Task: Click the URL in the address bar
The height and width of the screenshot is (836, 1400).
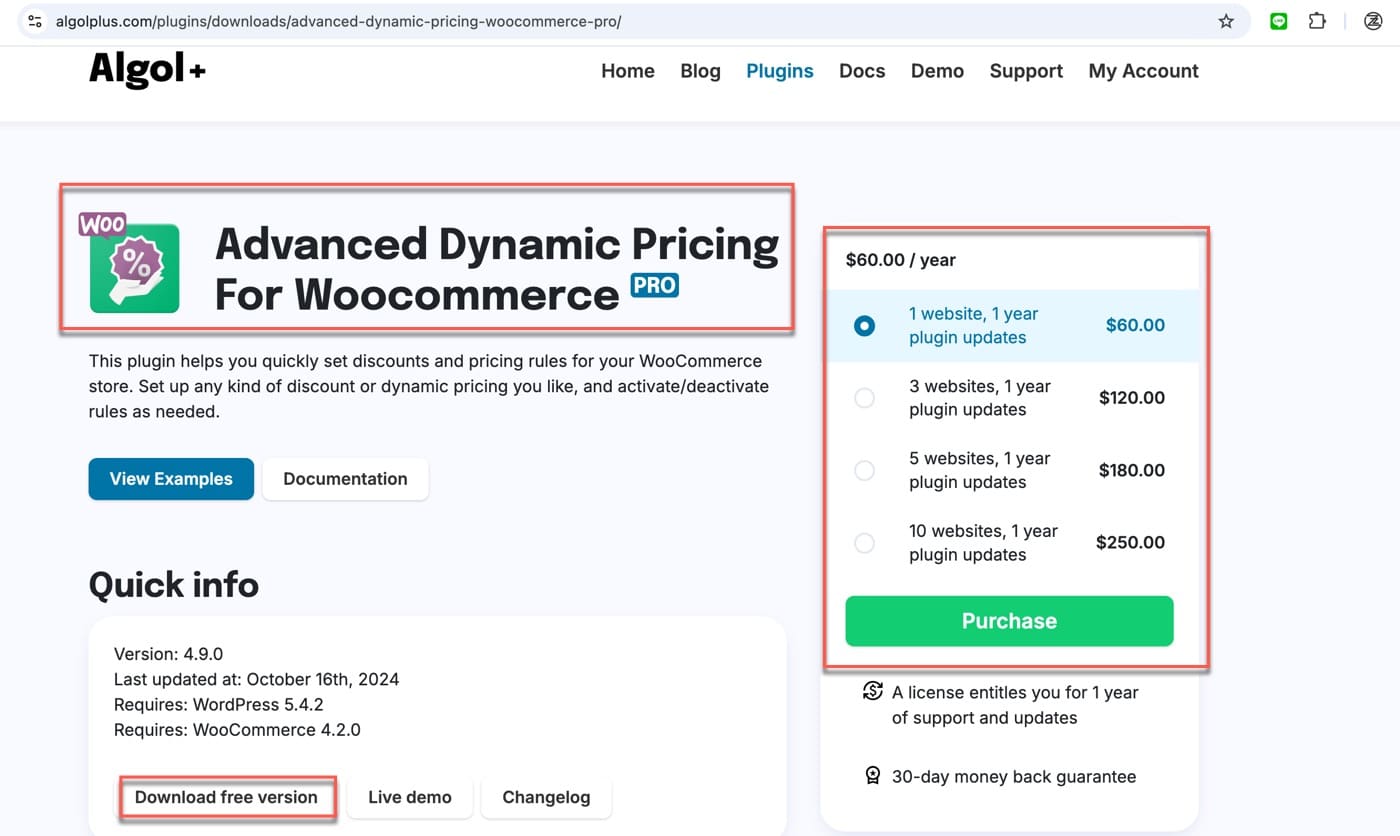Action: pyautogui.click(x=338, y=21)
